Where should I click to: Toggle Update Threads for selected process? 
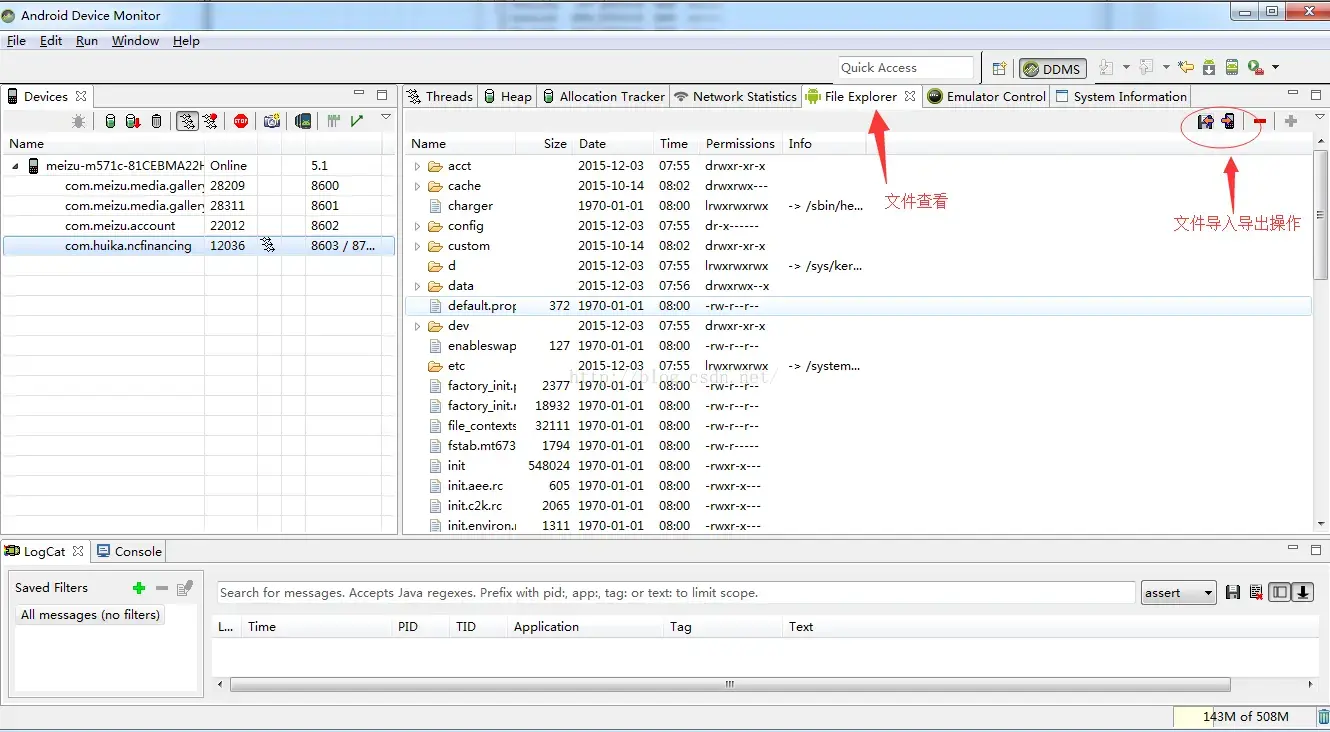[x=187, y=121]
